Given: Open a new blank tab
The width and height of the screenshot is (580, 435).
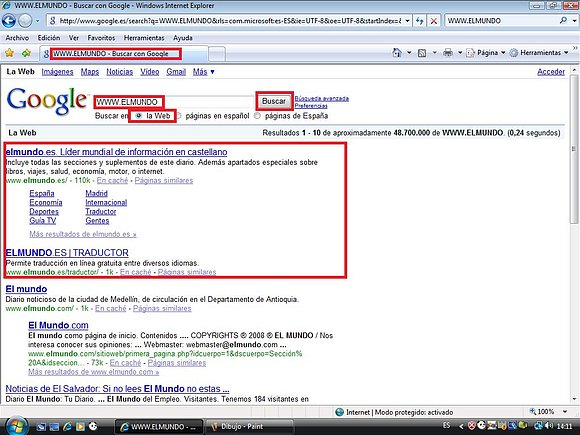Looking at the screenshot, I should pyautogui.click(x=217, y=54).
